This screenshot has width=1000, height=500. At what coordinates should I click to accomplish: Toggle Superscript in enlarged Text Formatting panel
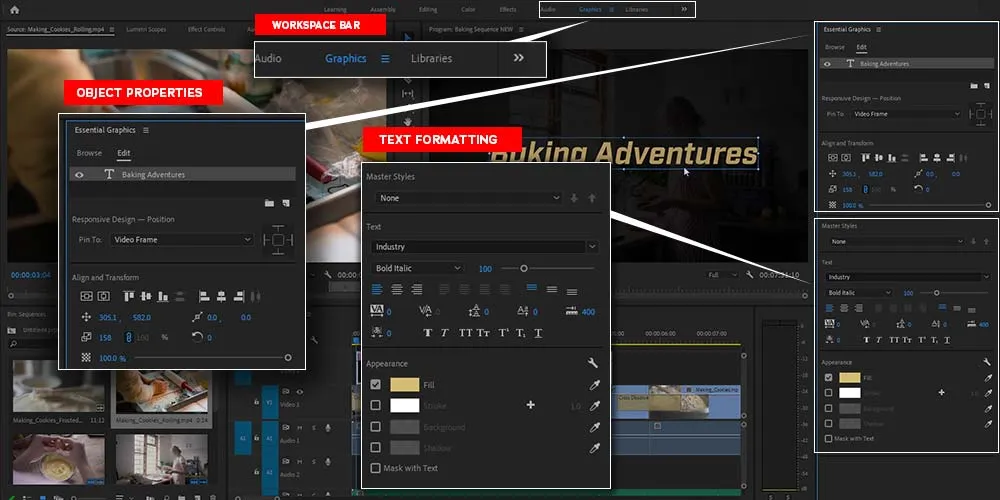pyautogui.click(x=503, y=333)
